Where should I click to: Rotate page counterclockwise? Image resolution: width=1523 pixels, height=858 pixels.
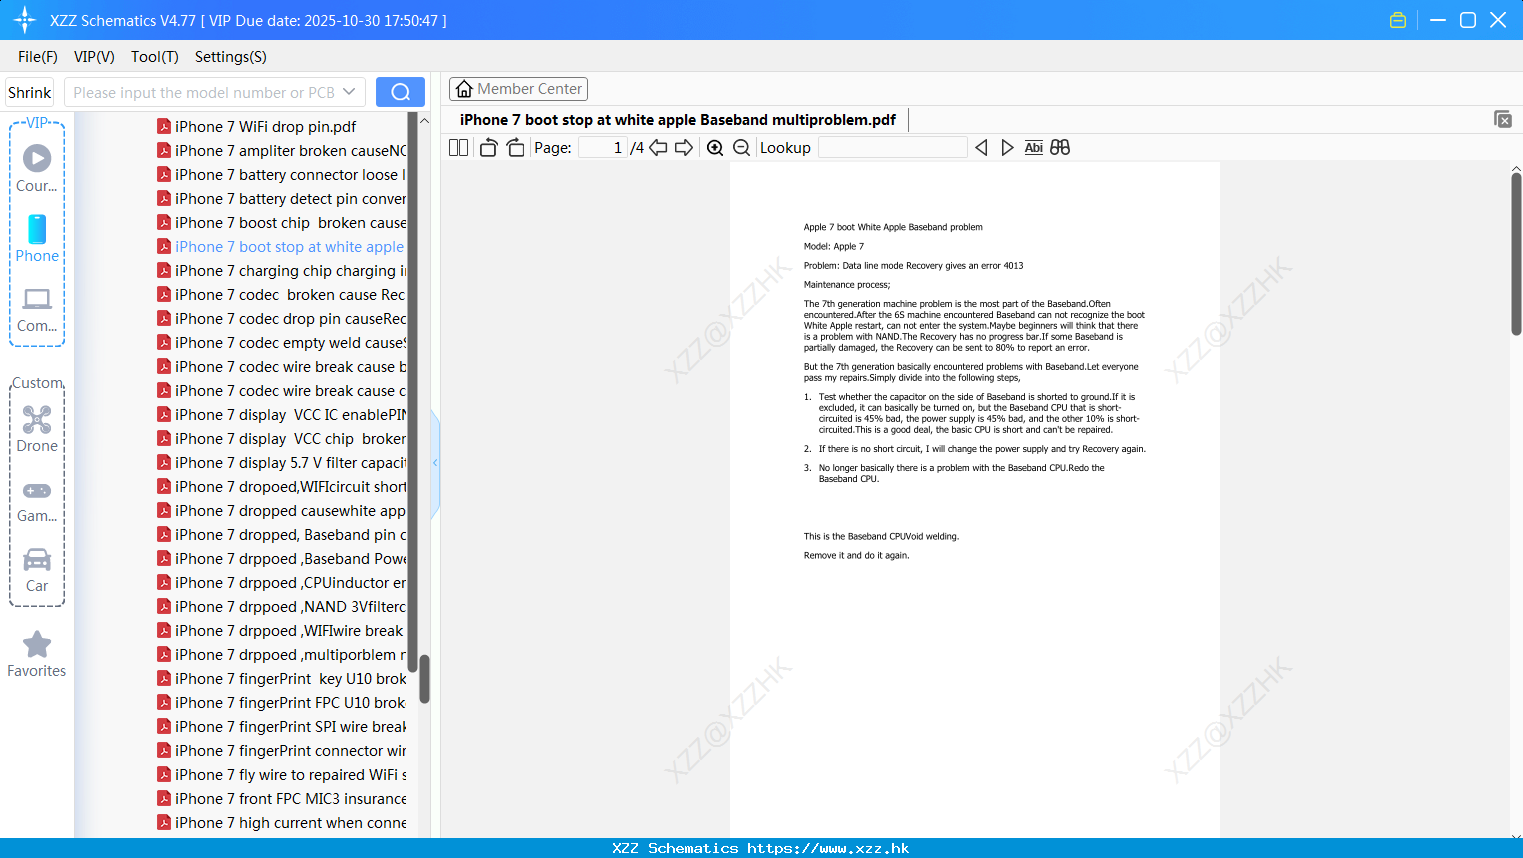pos(488,147)
